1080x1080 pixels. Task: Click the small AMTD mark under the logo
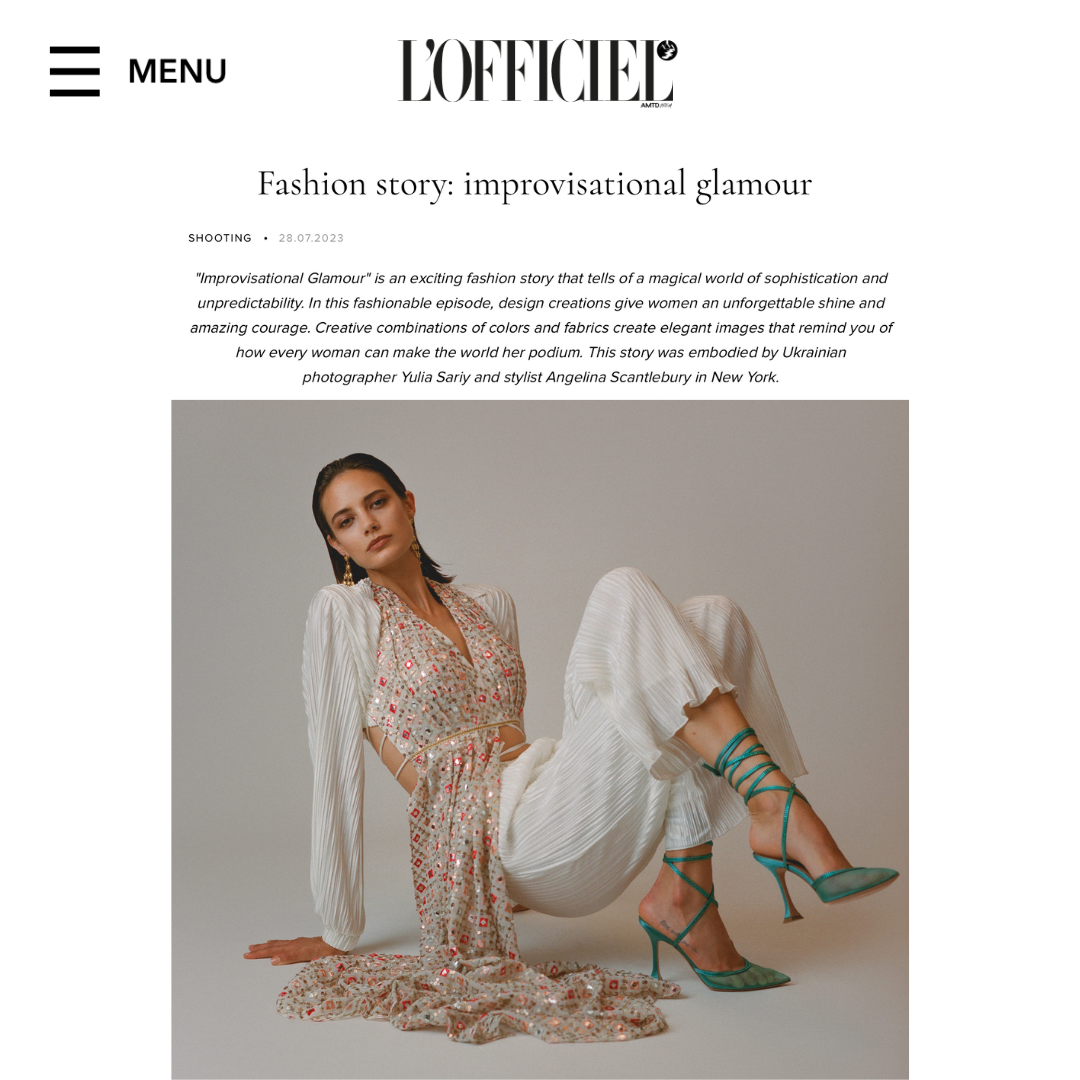(x=656, y=105)
